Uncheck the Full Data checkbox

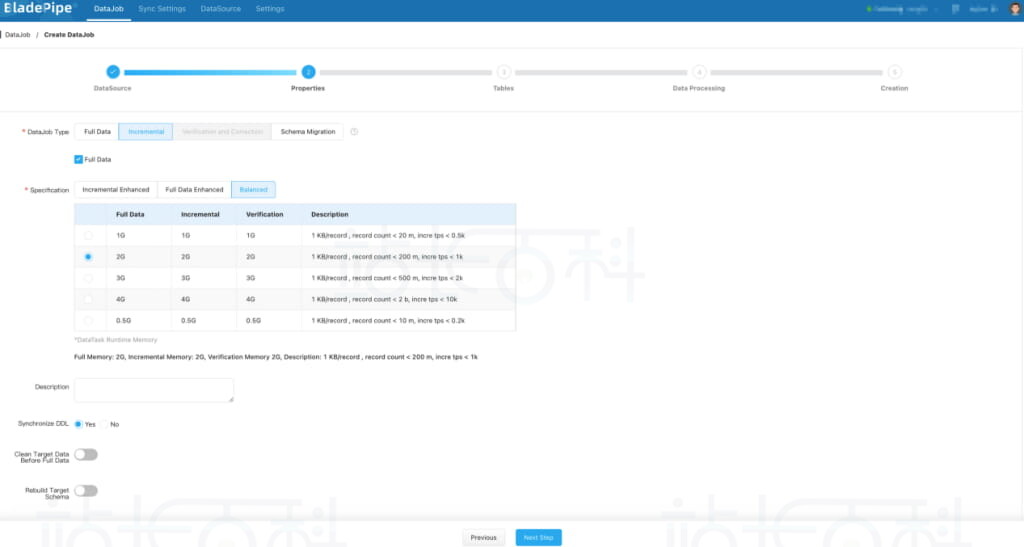[x=79, y=159]
